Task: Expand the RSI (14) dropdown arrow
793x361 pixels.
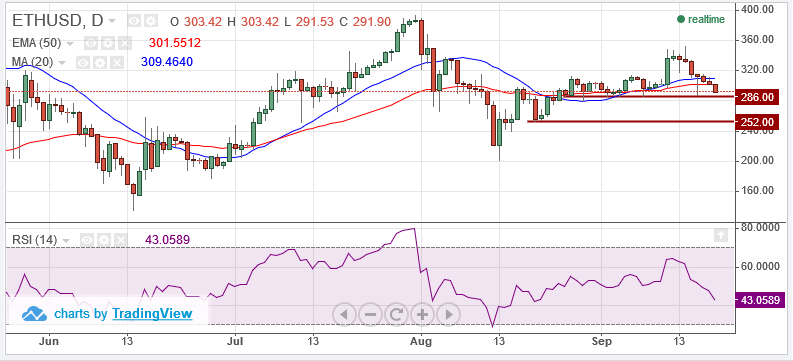Action: coord(66,241)
